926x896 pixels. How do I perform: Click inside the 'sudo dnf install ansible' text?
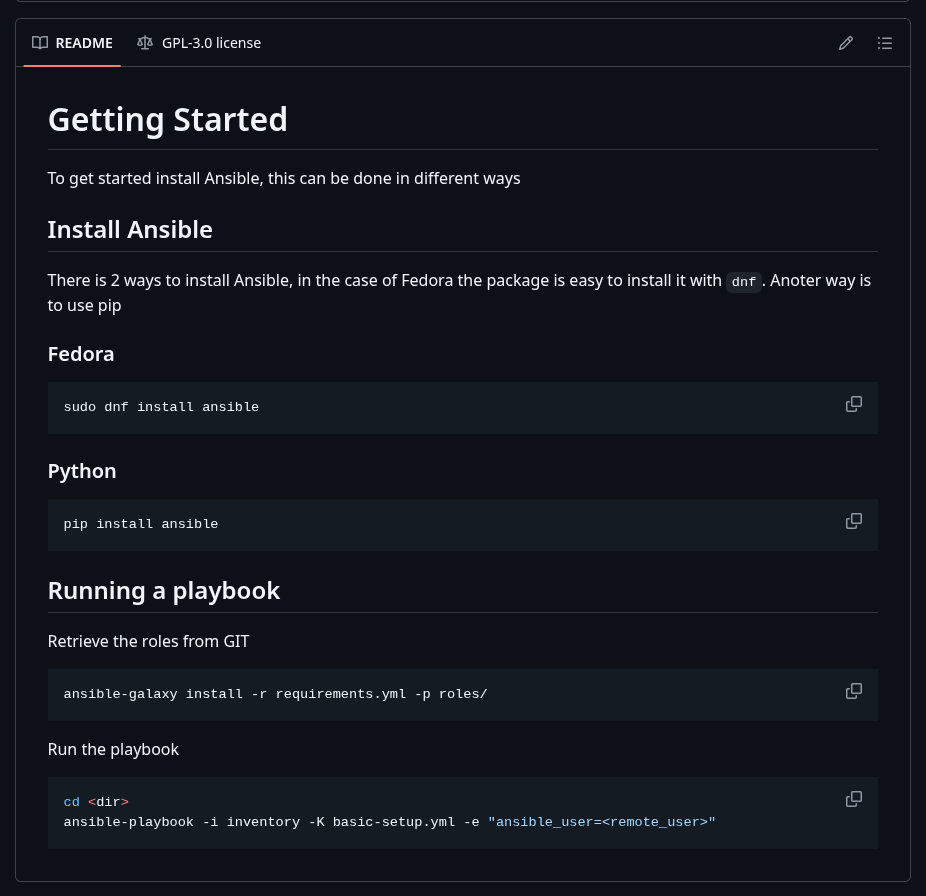click(161, 407)
